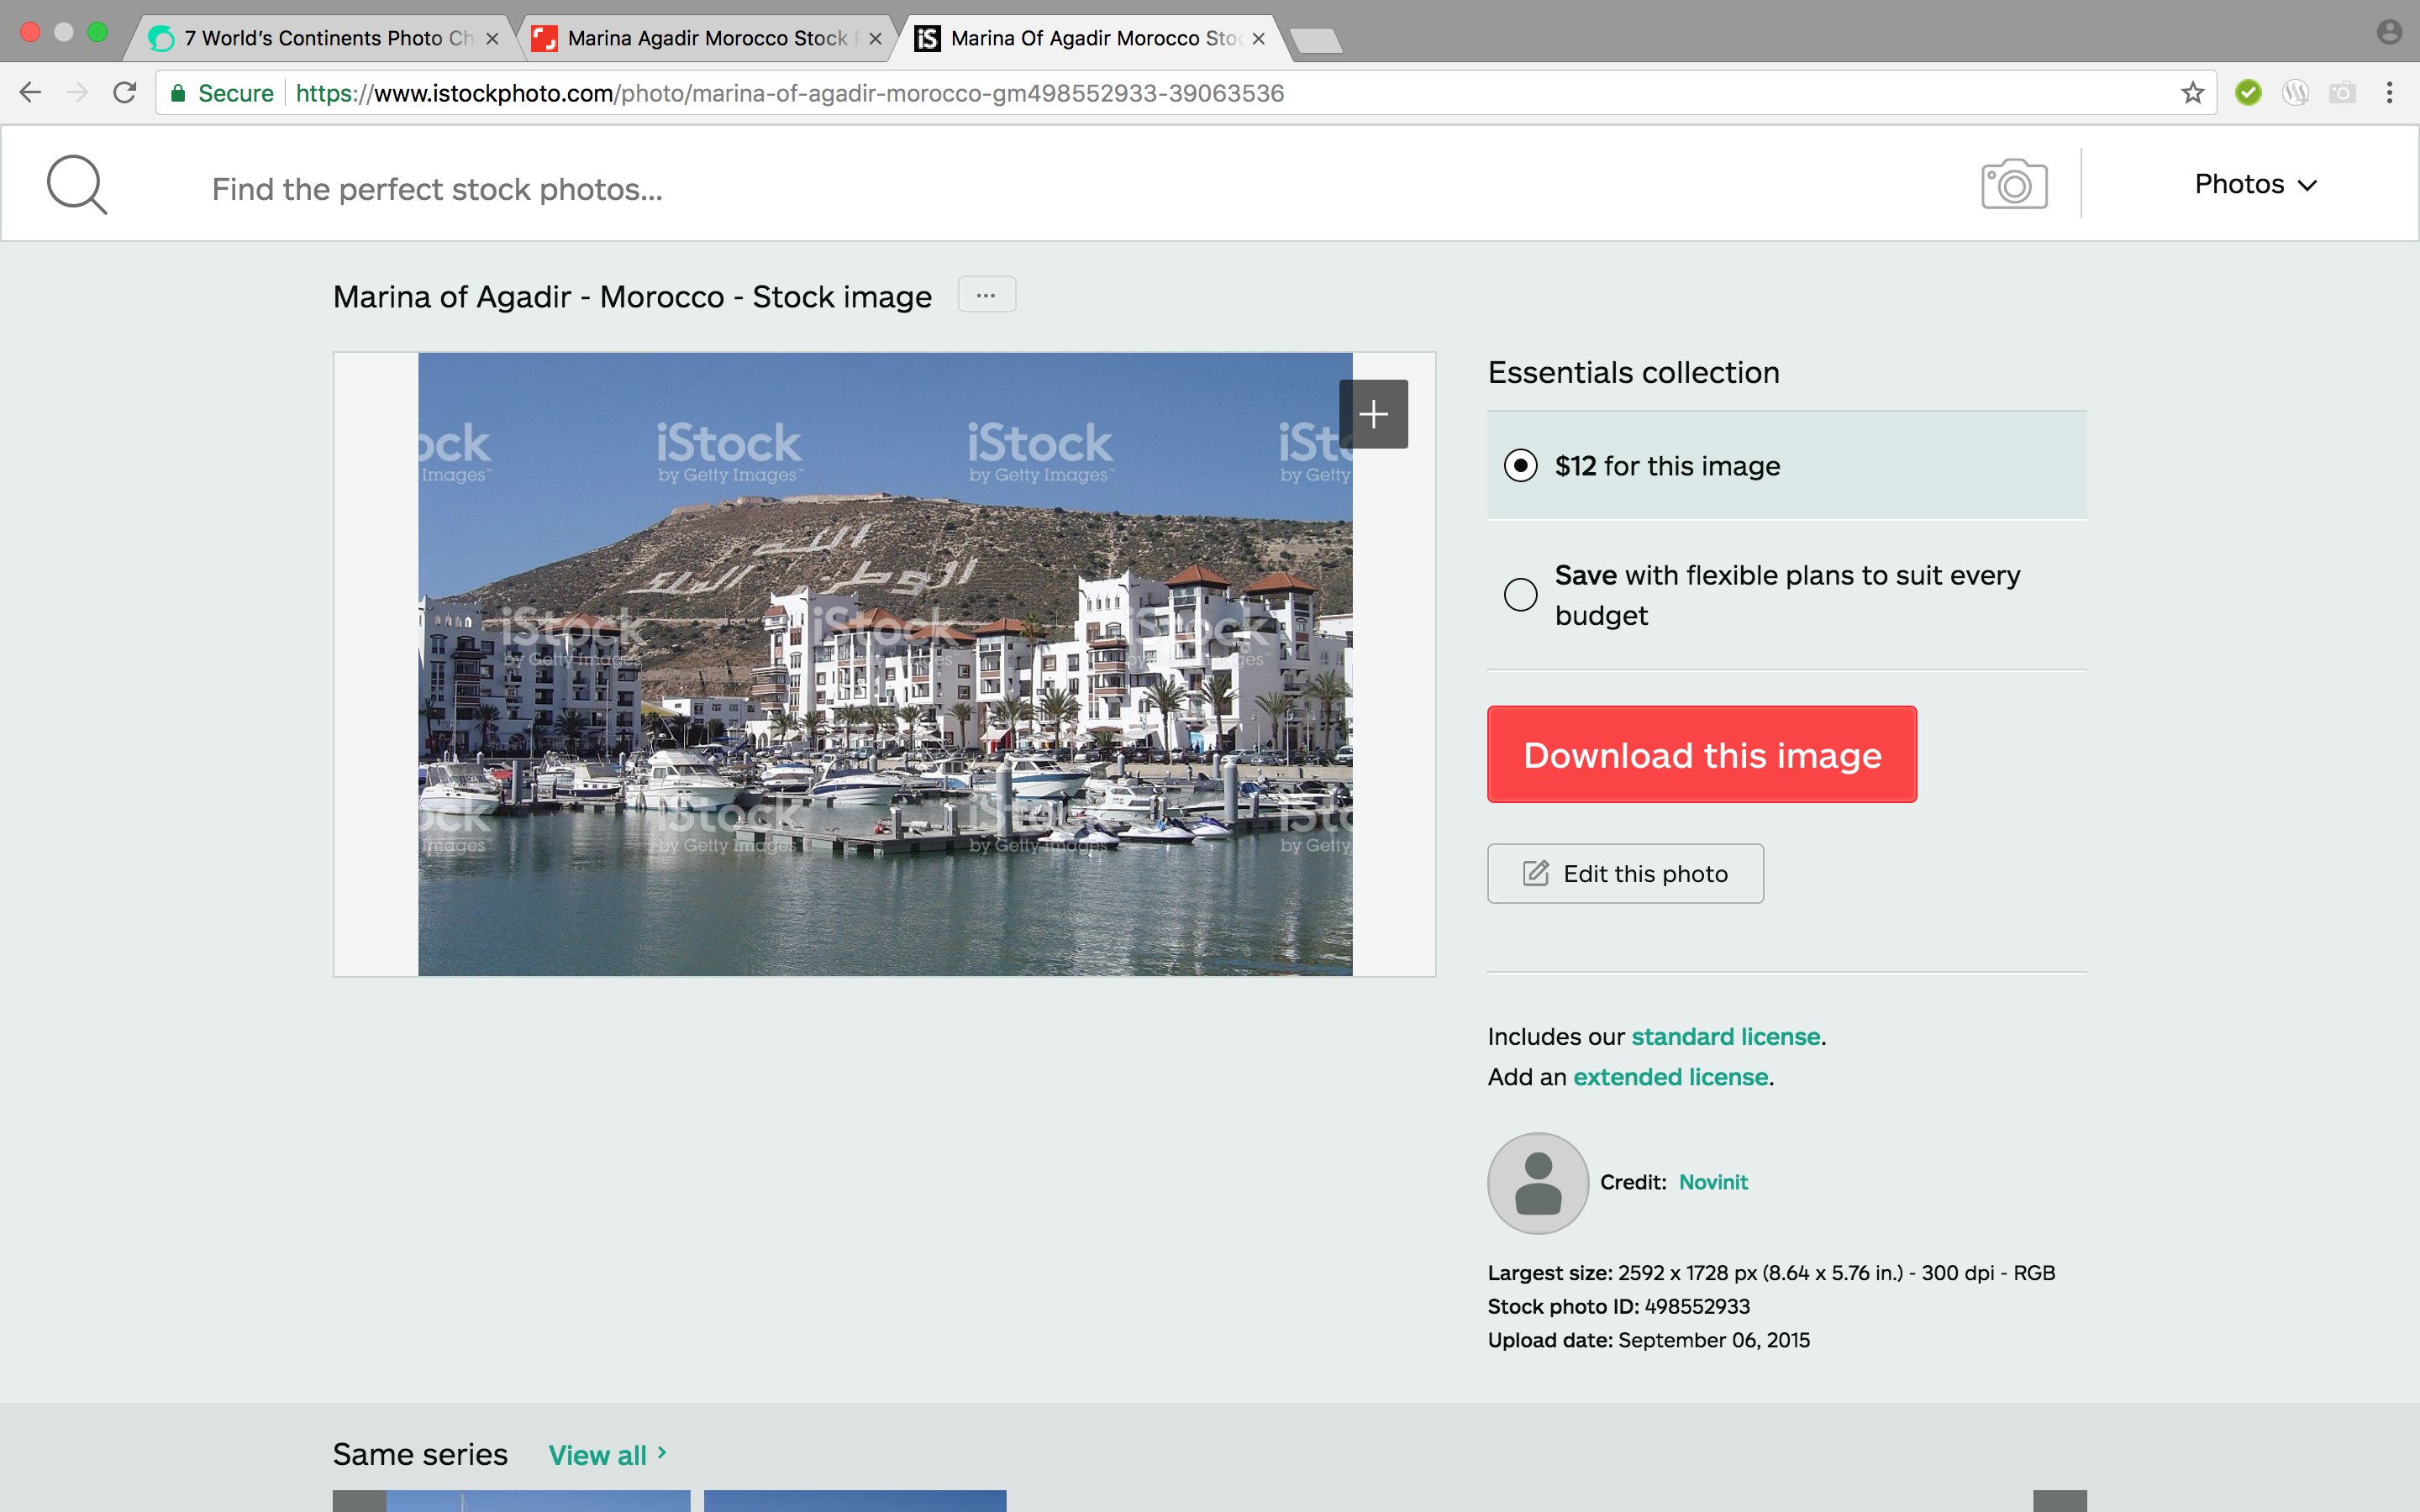Click the contributor avatar next to Credit
The height and width of the screenshot is (1512, 2420).
click(1538, 1183)
